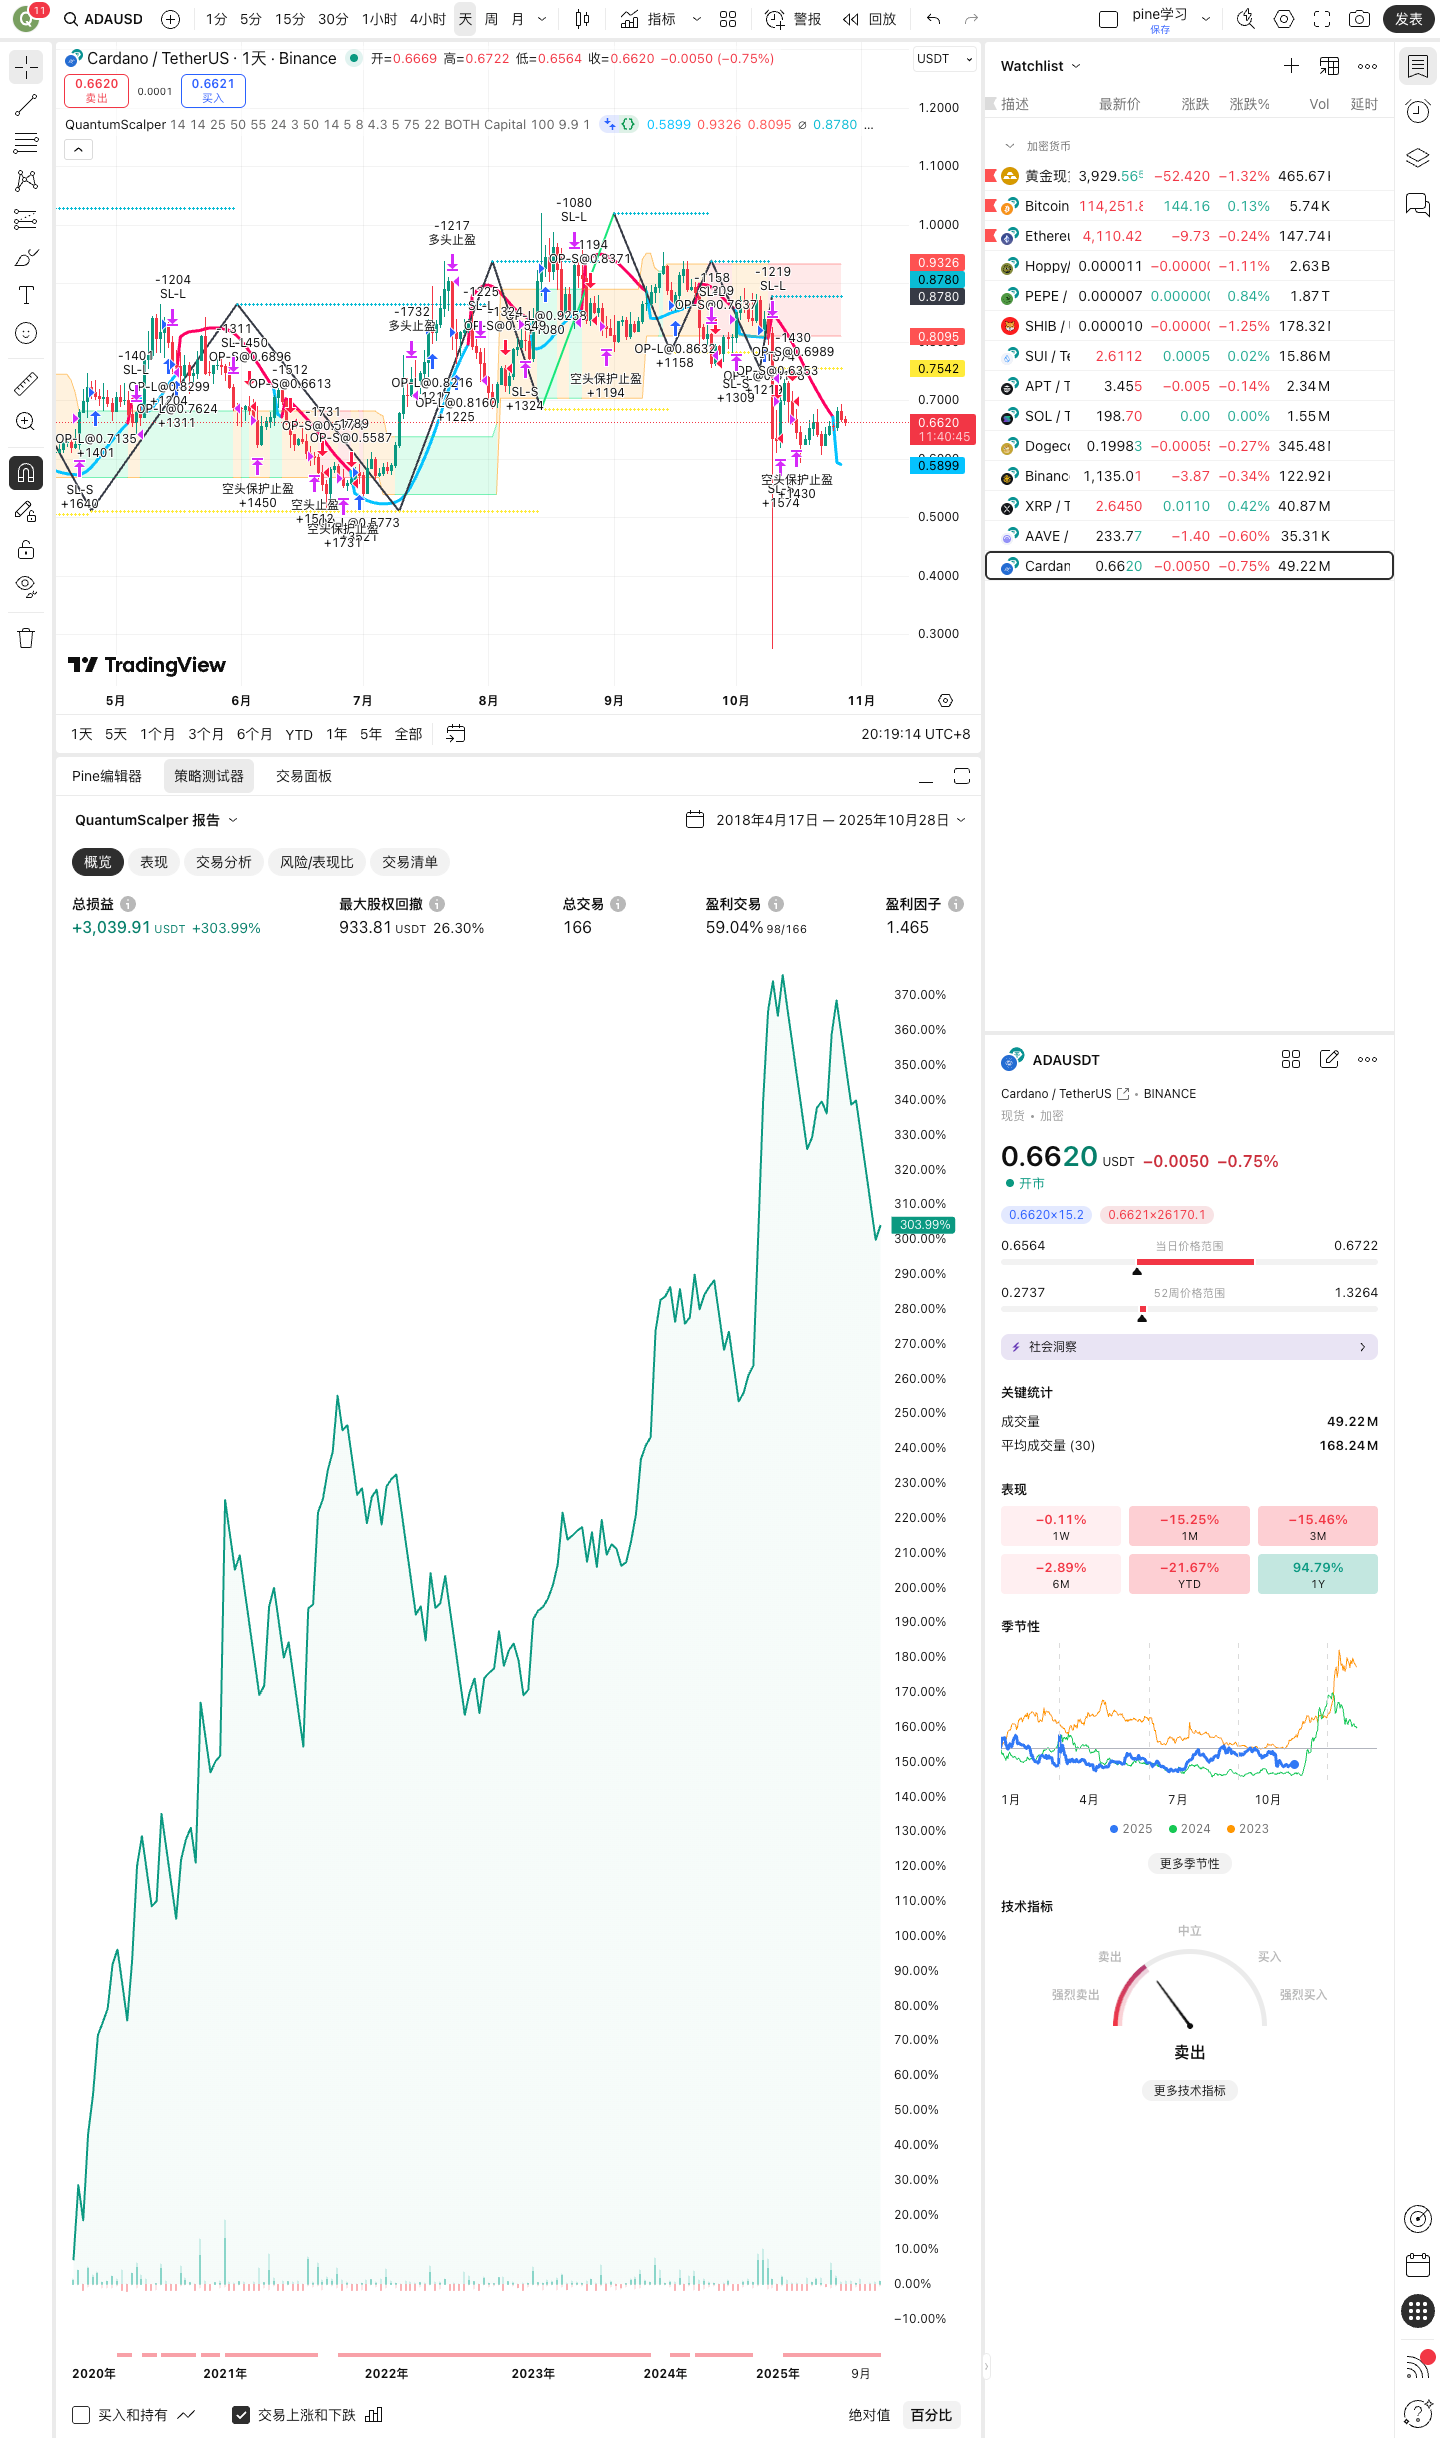Open the 交易清单 tab
Screen dimensions: 1440x2438
pos(409,862)
